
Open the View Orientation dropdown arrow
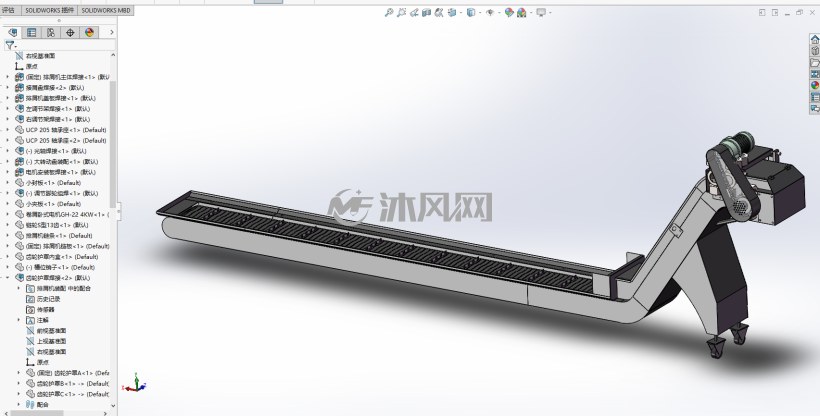click(x=460, y=13)
